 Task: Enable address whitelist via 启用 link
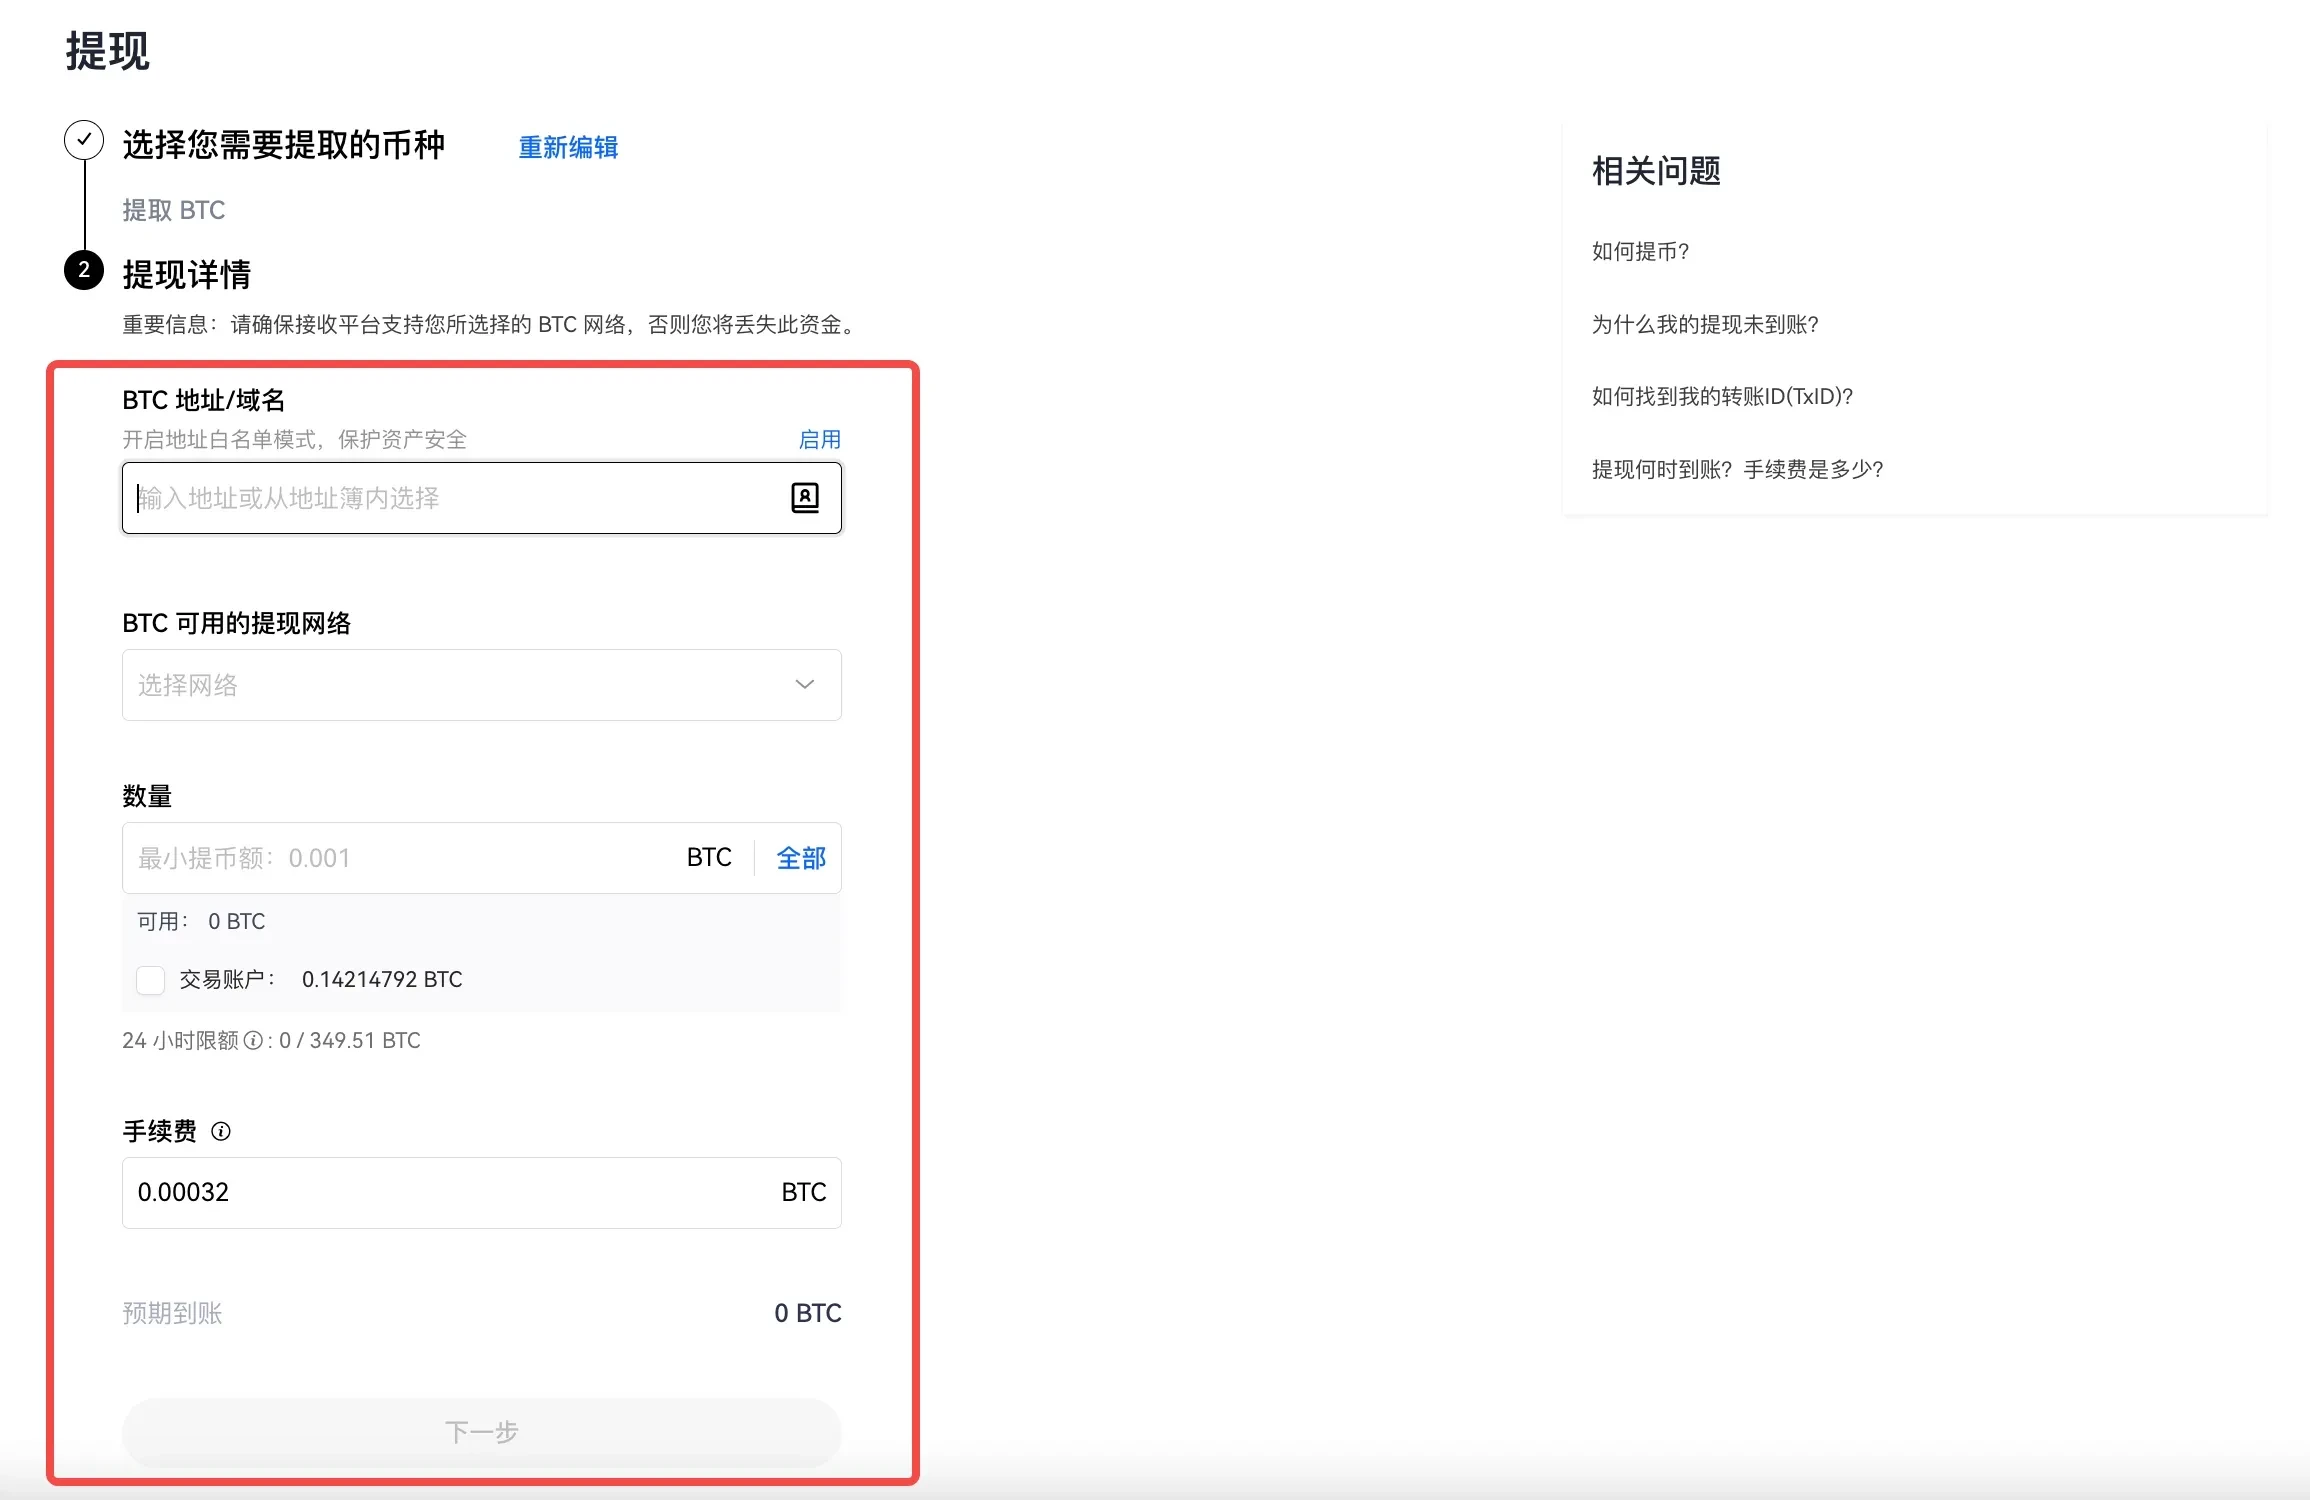coord(819,439)
